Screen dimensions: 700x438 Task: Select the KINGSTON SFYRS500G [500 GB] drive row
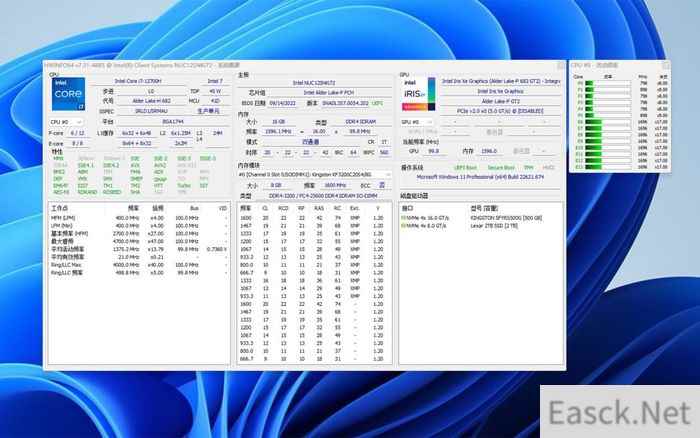(x=480, y=218)
